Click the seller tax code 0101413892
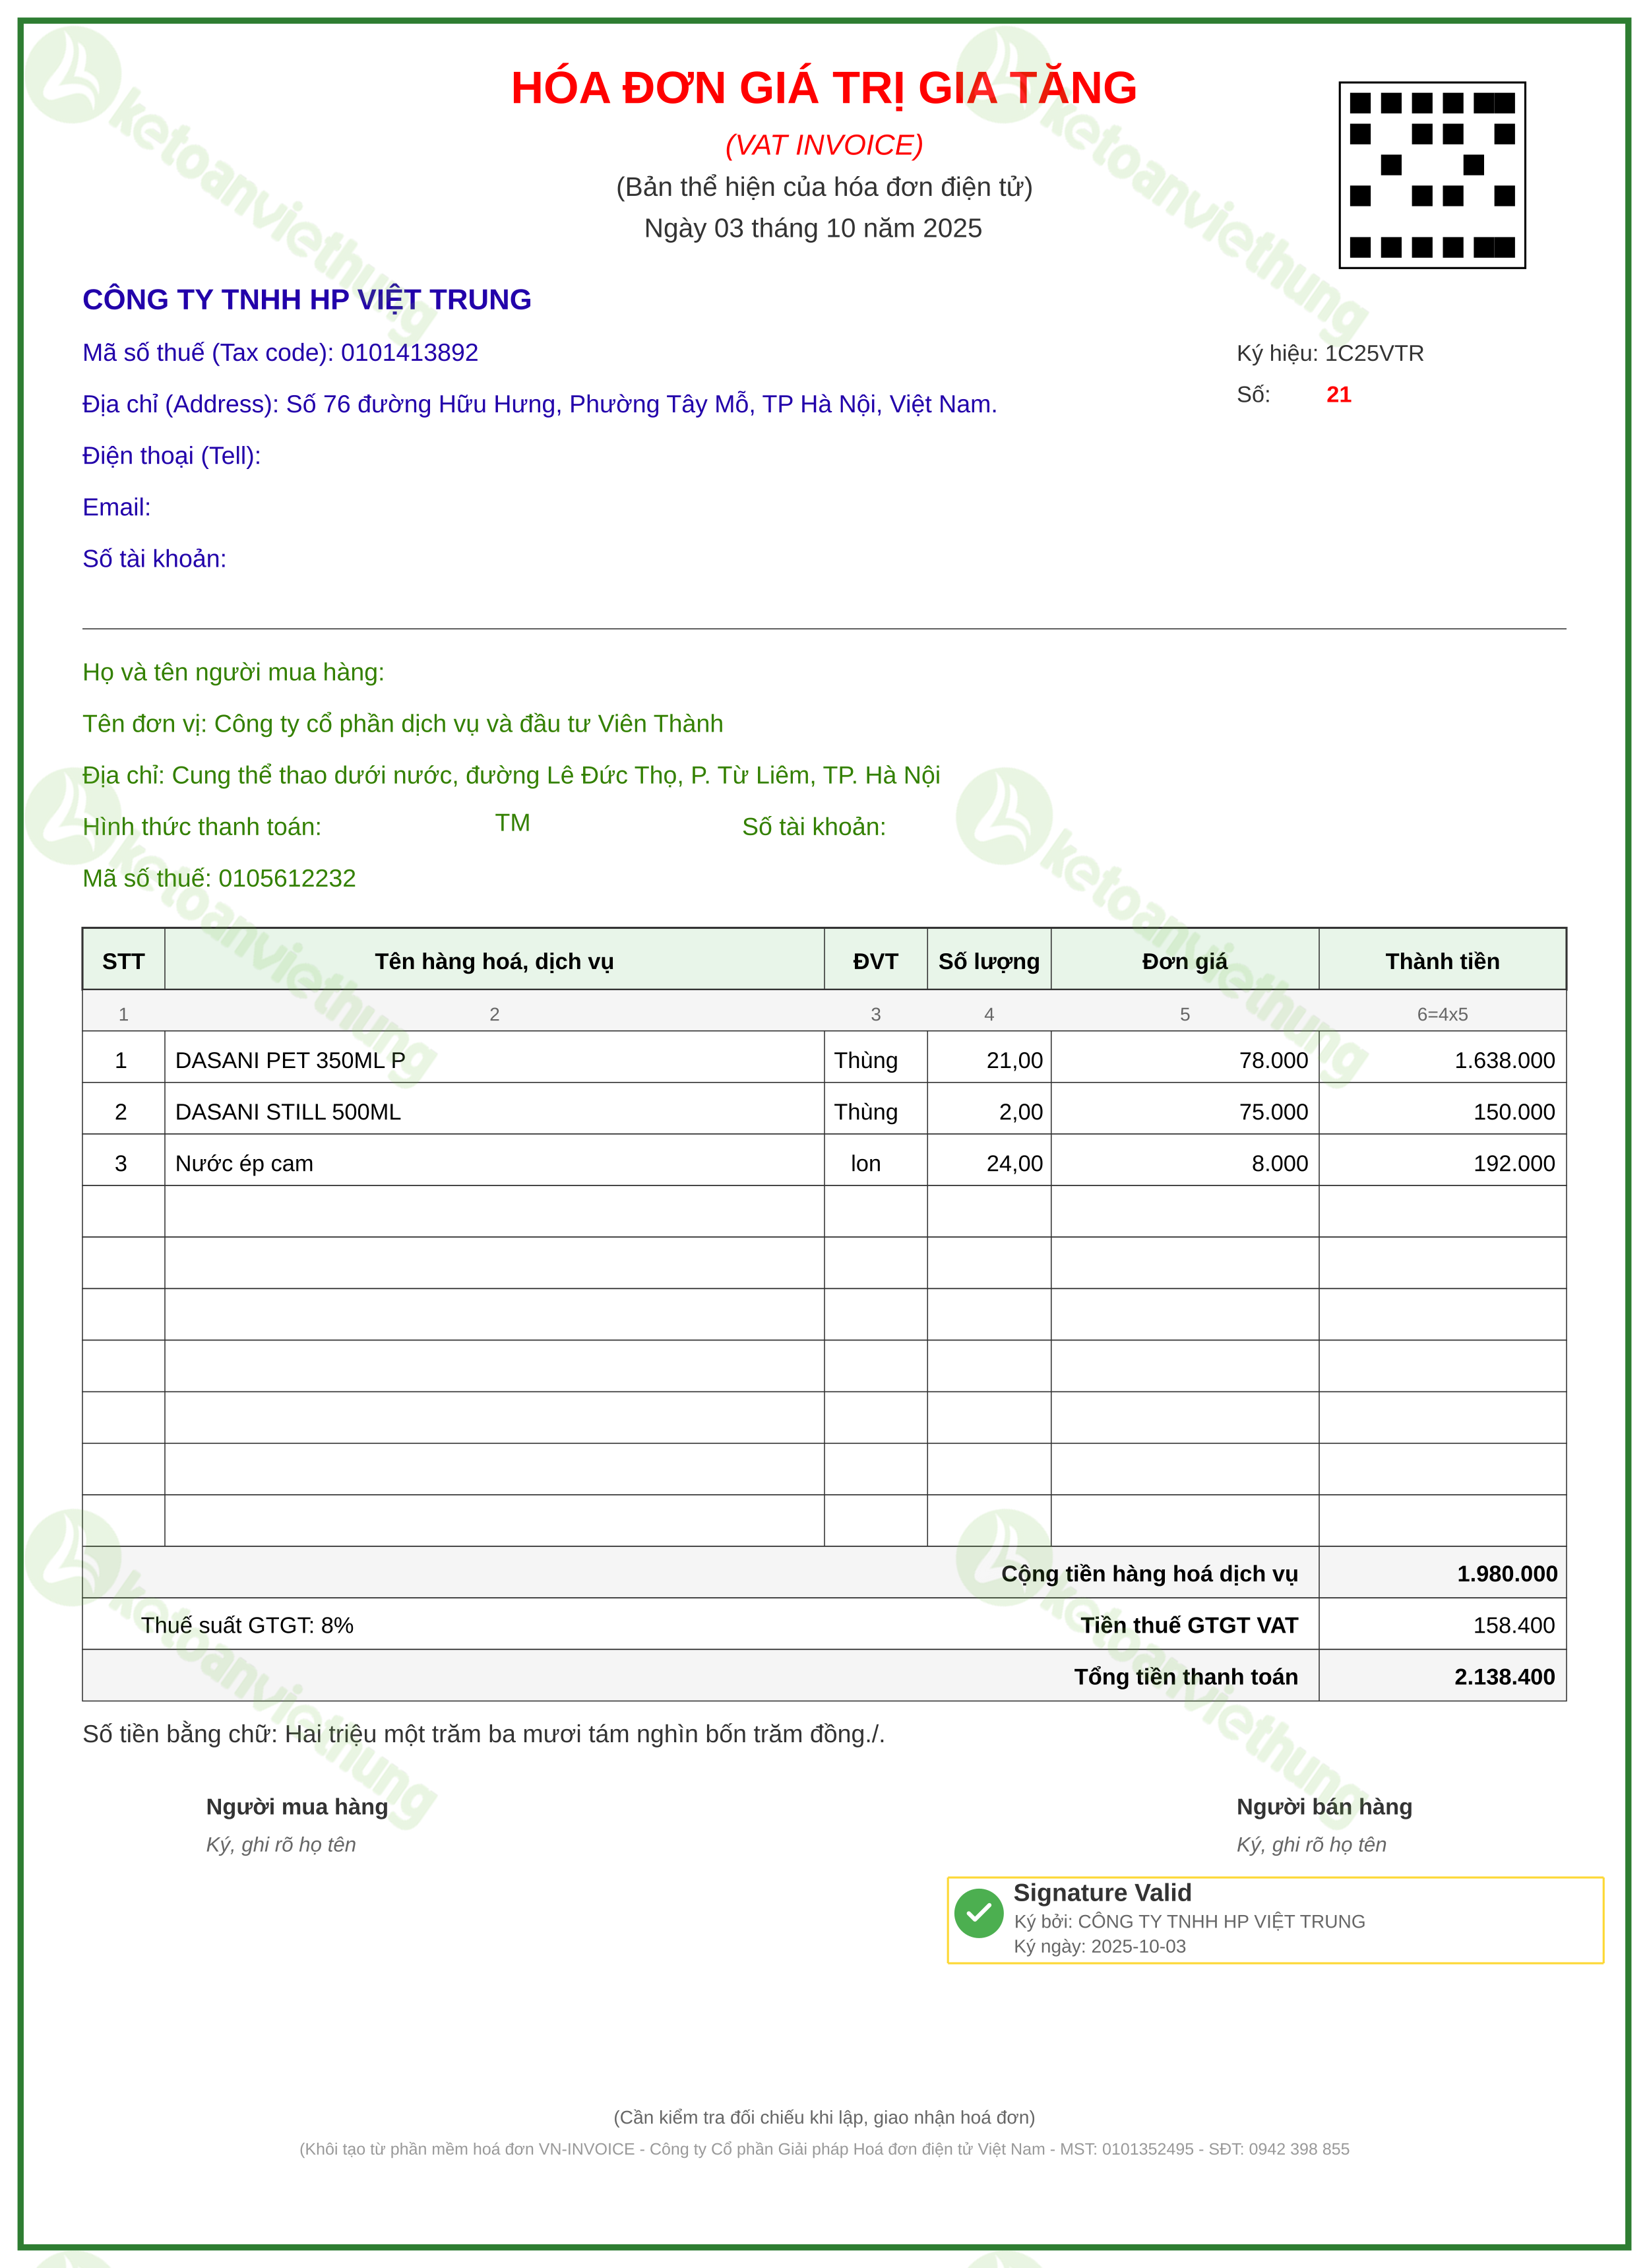The width and height of the screenshot is (1649, 2268). pos(409,353)
